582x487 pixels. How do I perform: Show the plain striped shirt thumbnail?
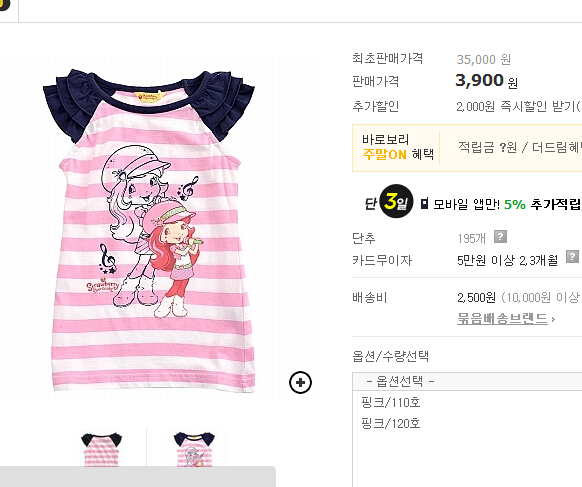click(x=101, y=449)
